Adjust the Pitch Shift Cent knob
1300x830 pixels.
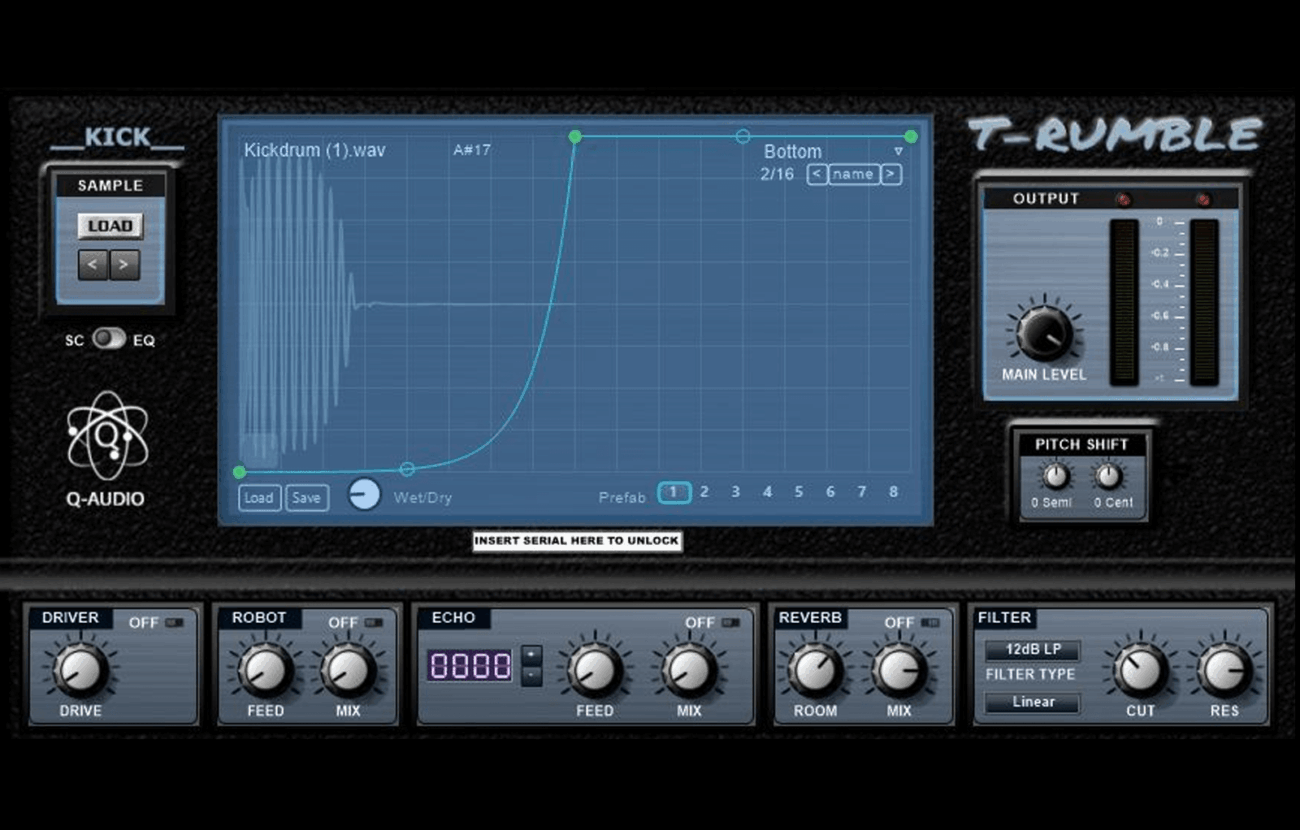point(1108,477)
